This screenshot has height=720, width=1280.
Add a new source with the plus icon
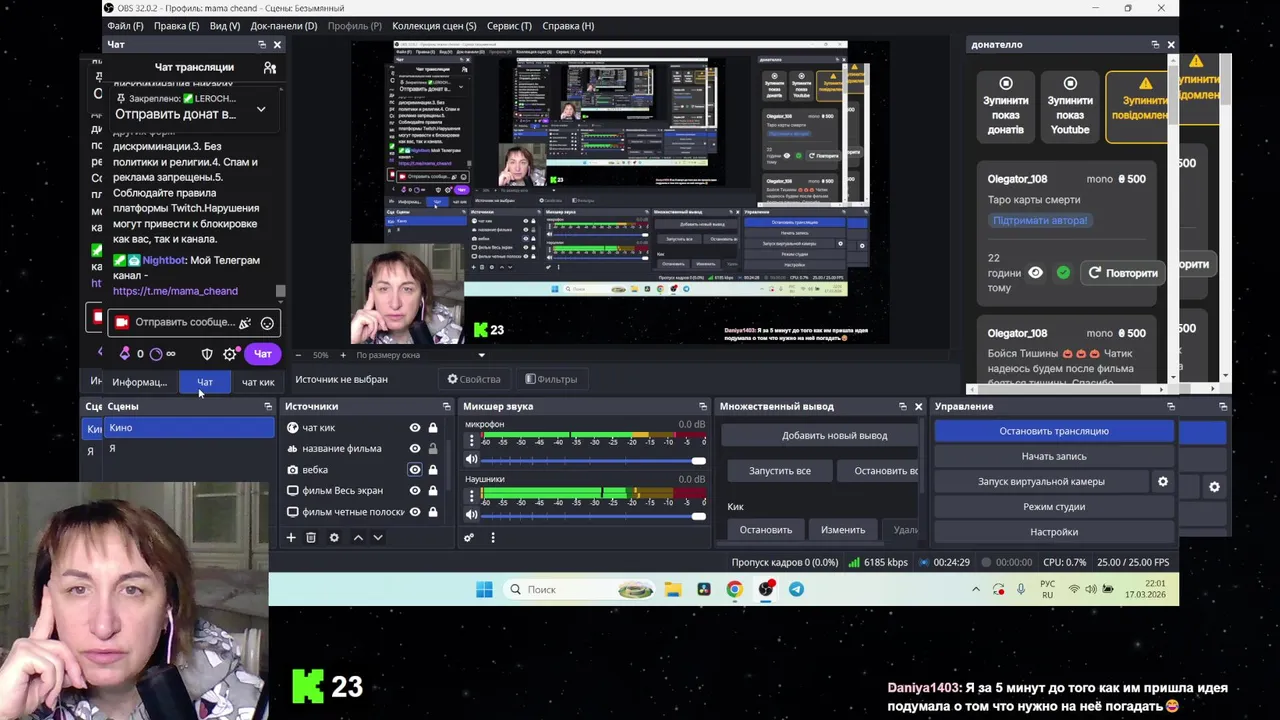point(291,537)
